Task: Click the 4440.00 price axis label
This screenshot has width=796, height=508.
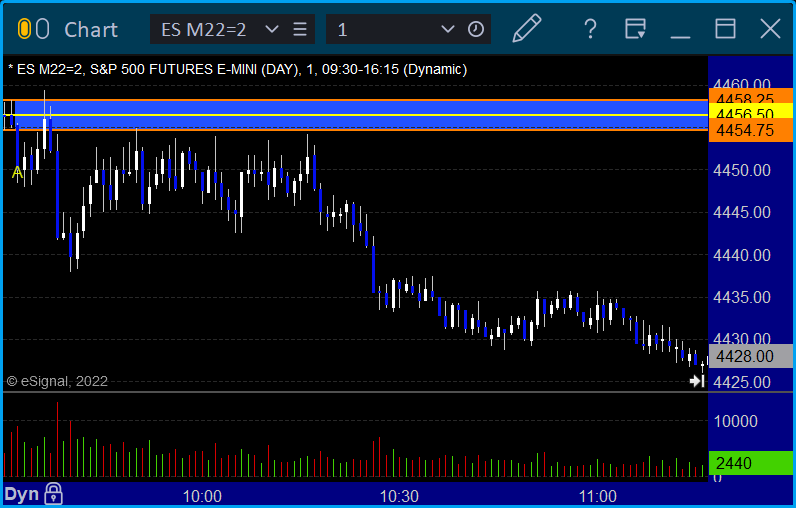Action: tap(742, 255)
